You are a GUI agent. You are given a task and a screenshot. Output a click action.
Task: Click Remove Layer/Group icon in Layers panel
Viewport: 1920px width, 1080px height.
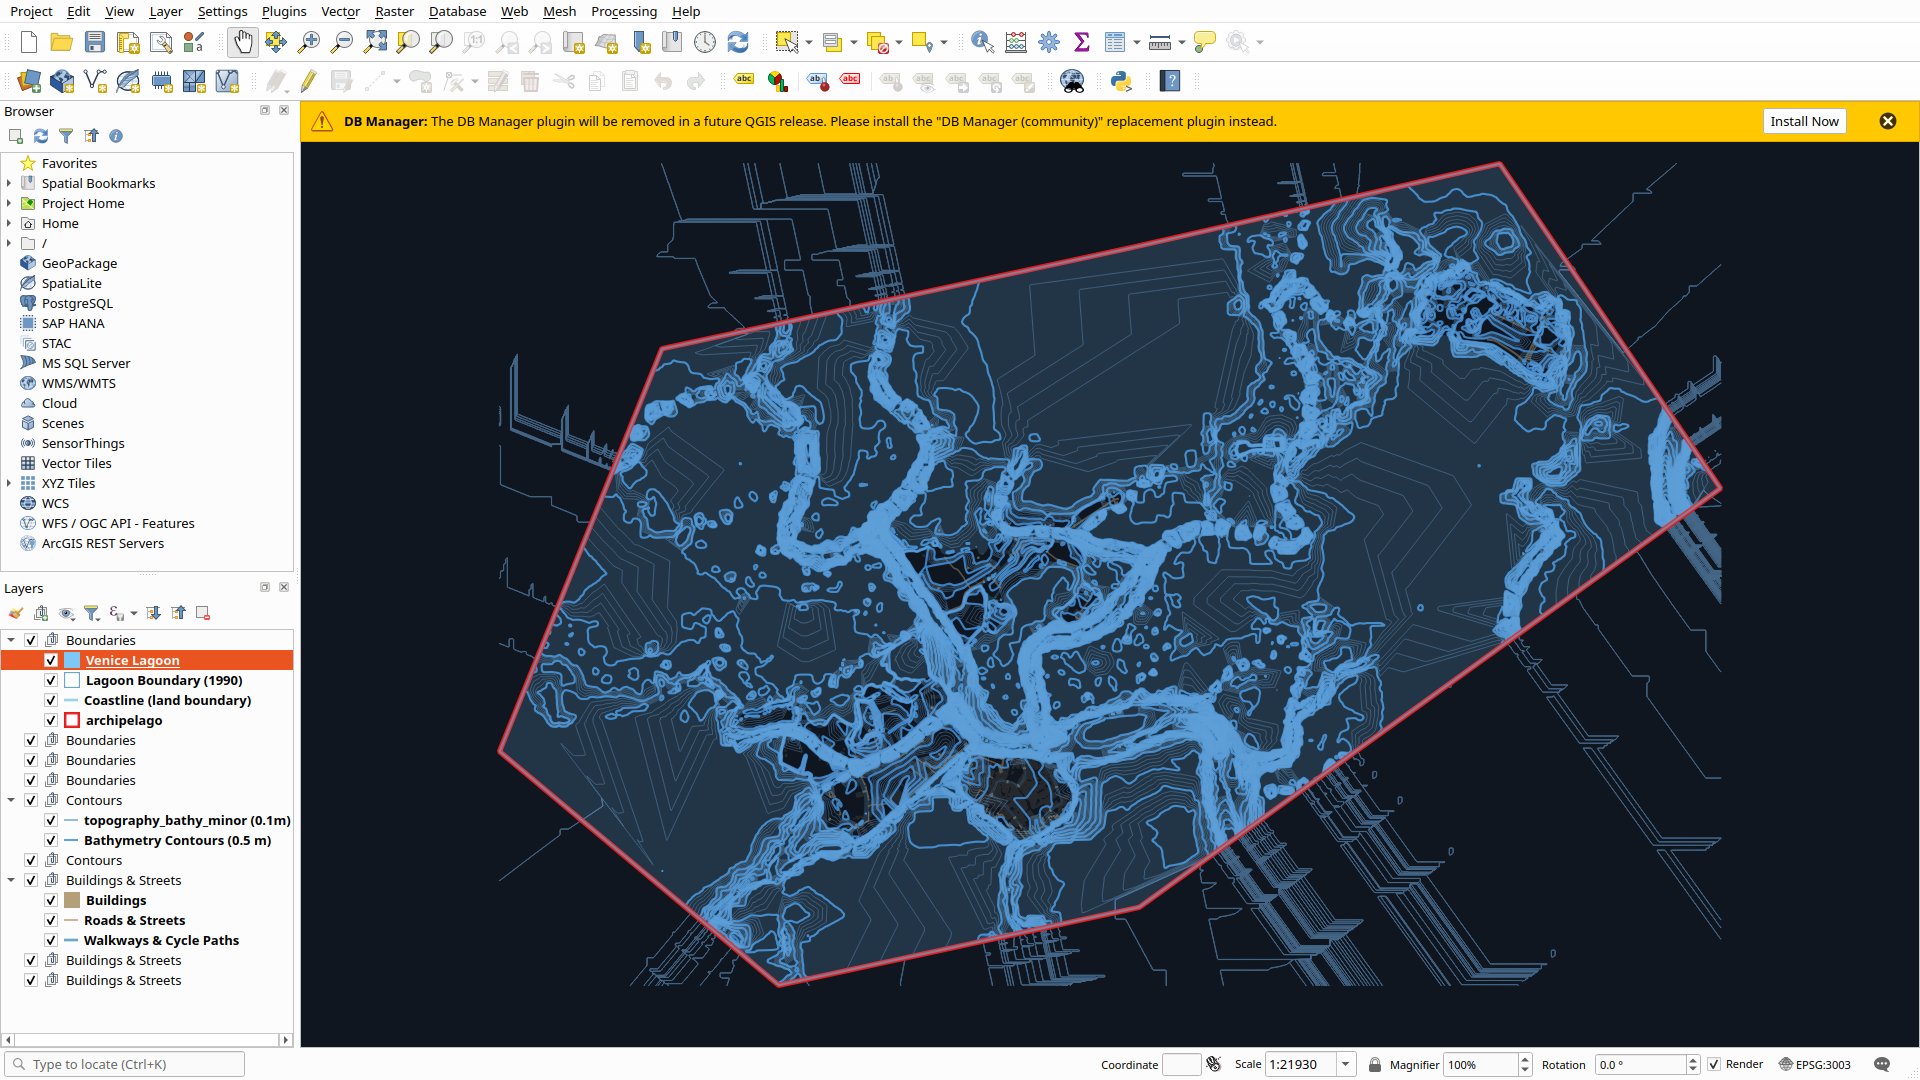point(203,613)
